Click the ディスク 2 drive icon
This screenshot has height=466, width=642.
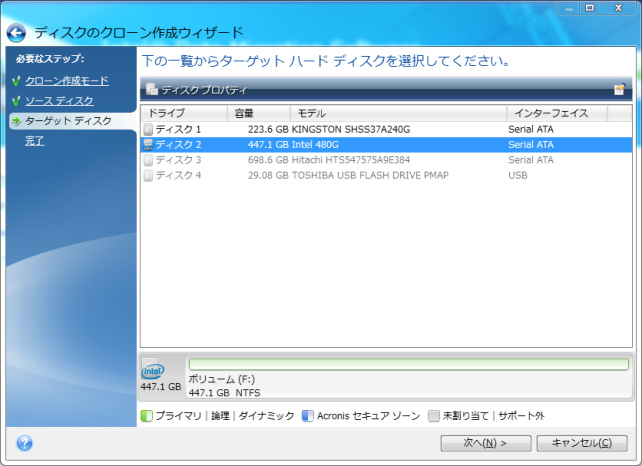148,145
